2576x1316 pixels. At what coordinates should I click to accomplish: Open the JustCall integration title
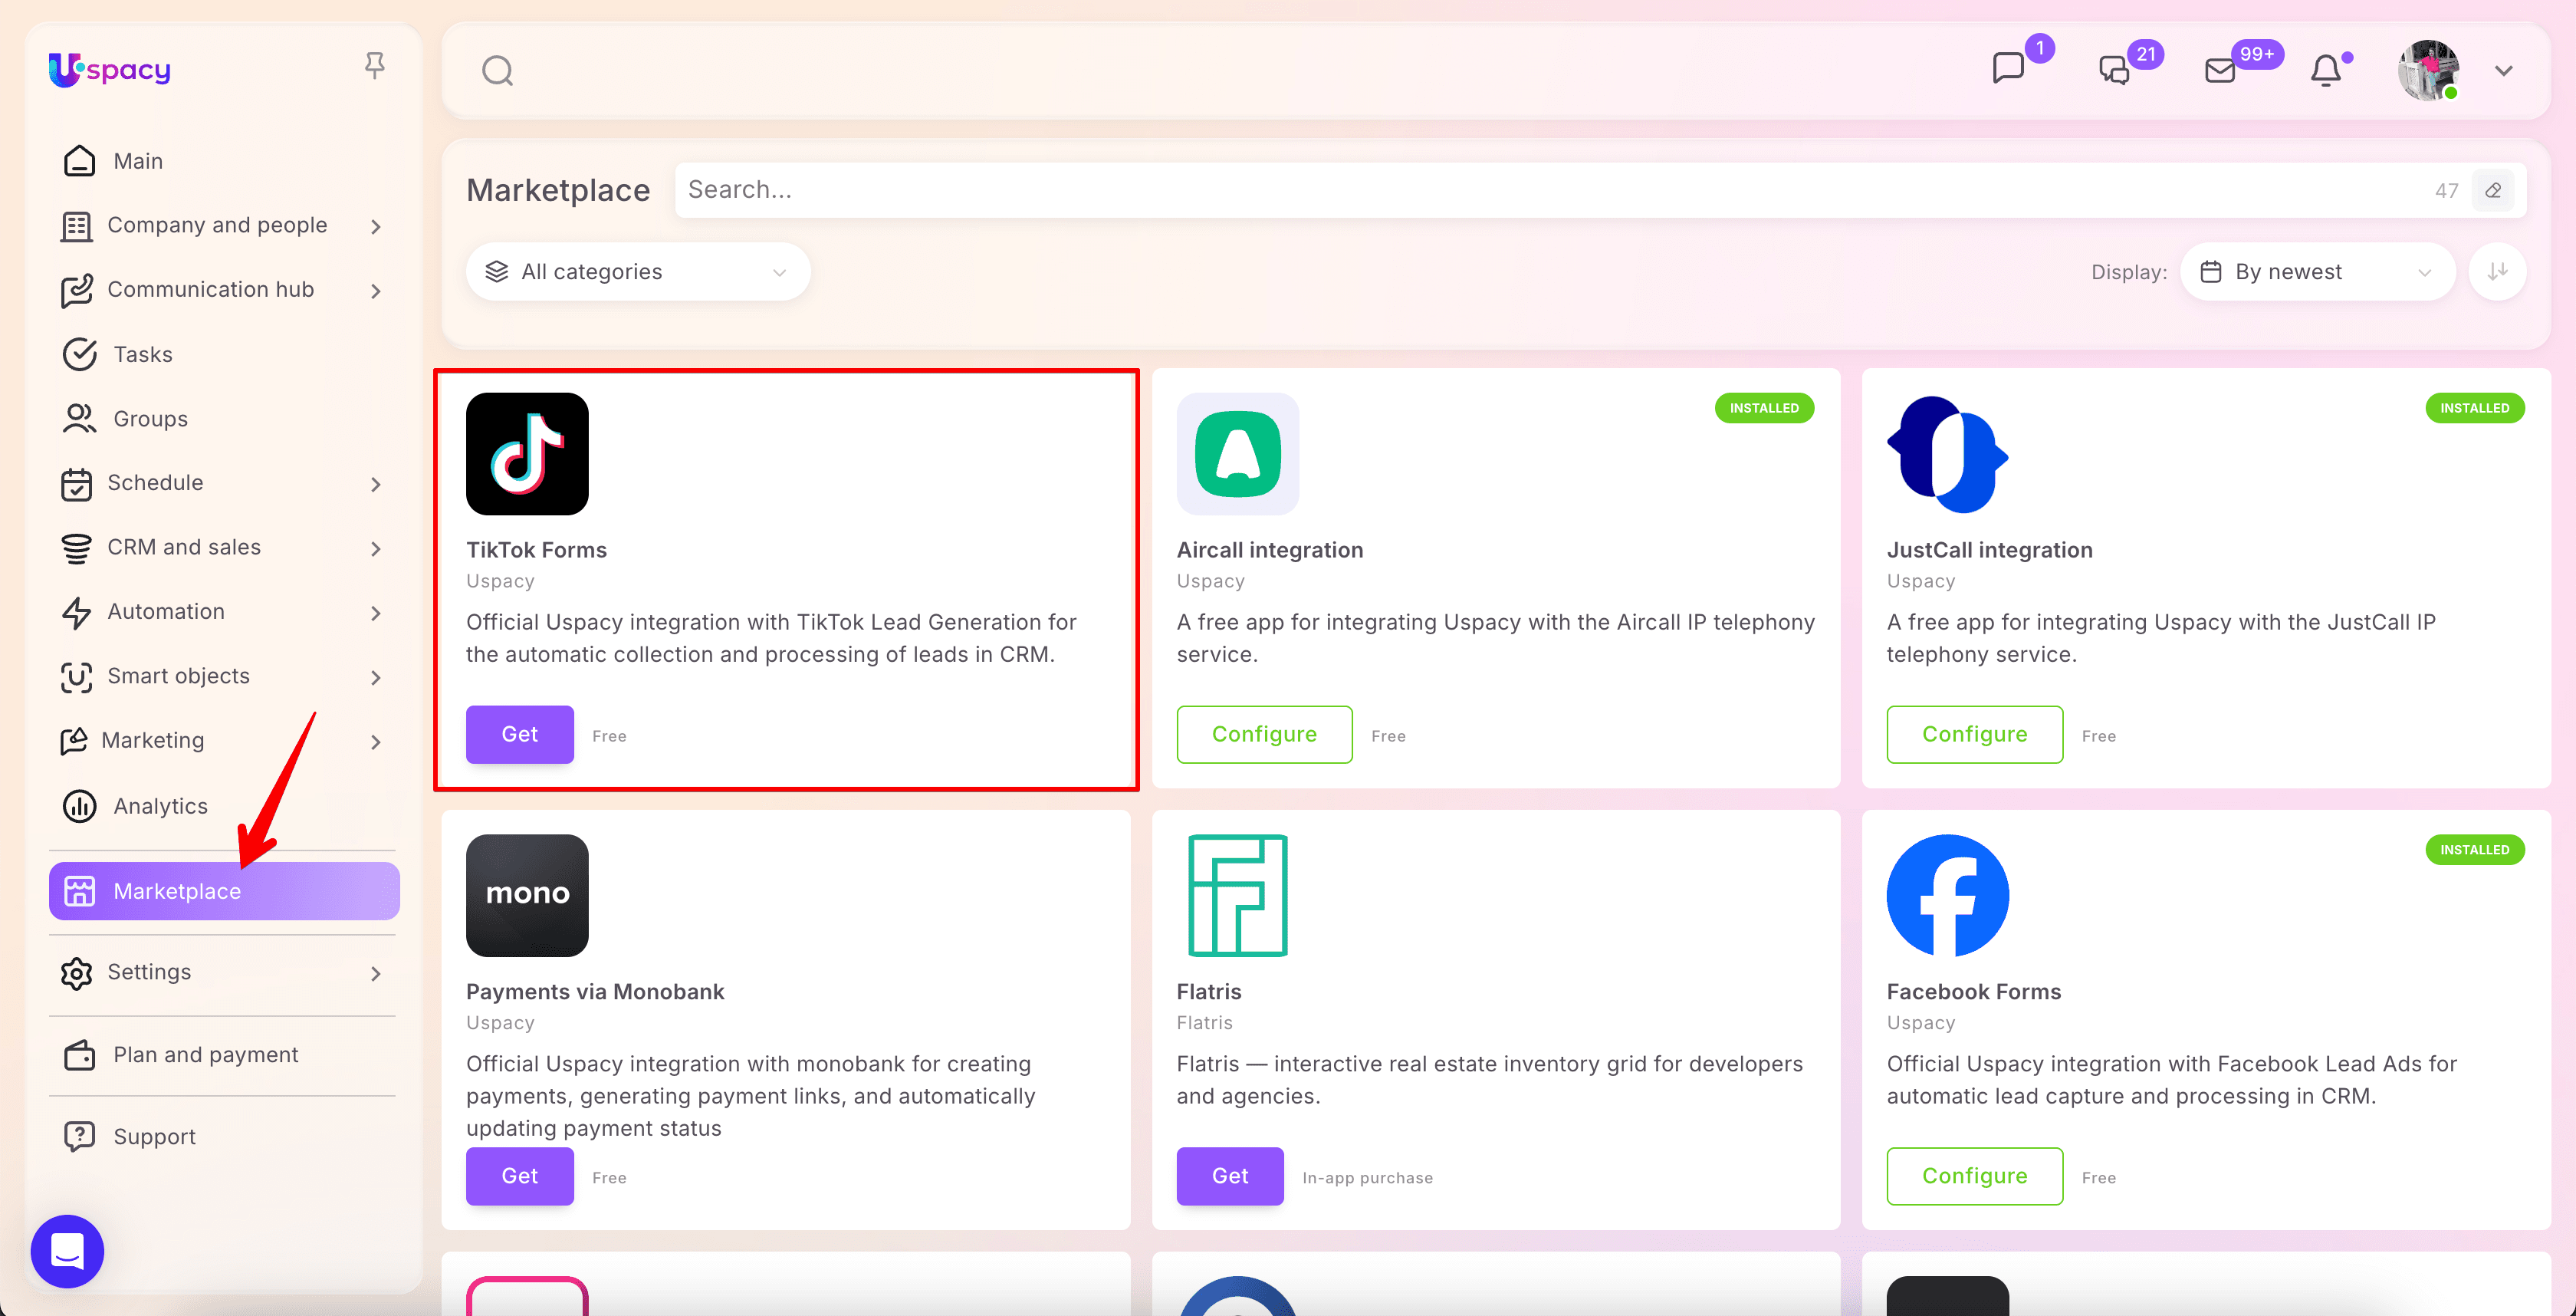[1989, 550]
